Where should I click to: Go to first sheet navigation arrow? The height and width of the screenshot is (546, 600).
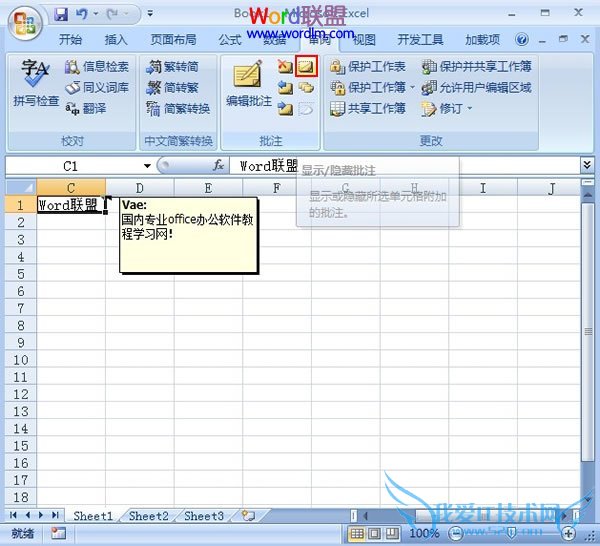pyautogui.click(x=13, y=515)
